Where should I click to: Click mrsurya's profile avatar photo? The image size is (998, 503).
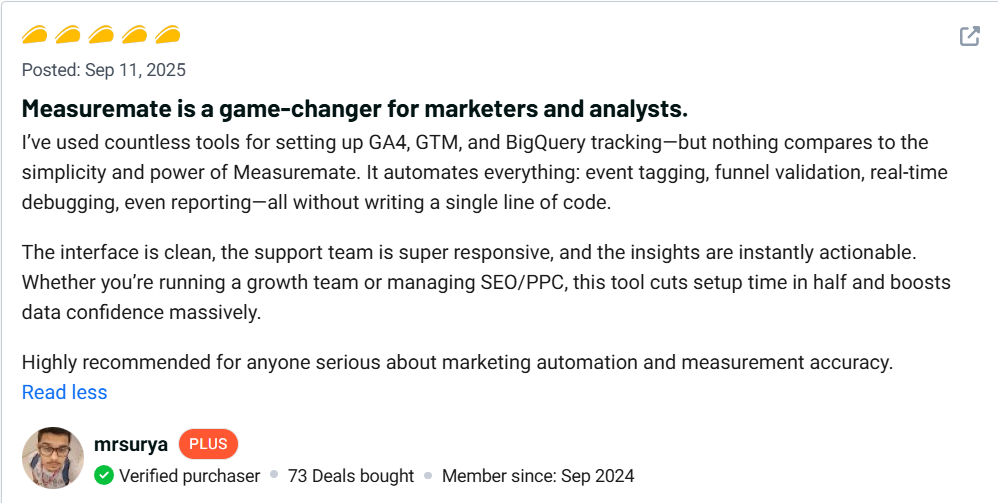coord(51,457)
